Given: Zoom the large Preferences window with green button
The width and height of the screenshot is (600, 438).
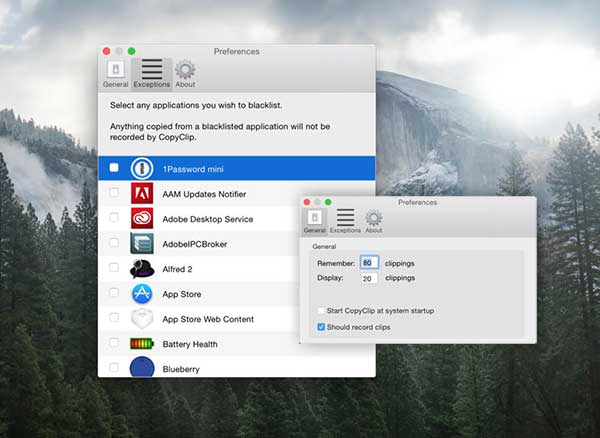Looking at the screenshot, I should coord(132,51).
